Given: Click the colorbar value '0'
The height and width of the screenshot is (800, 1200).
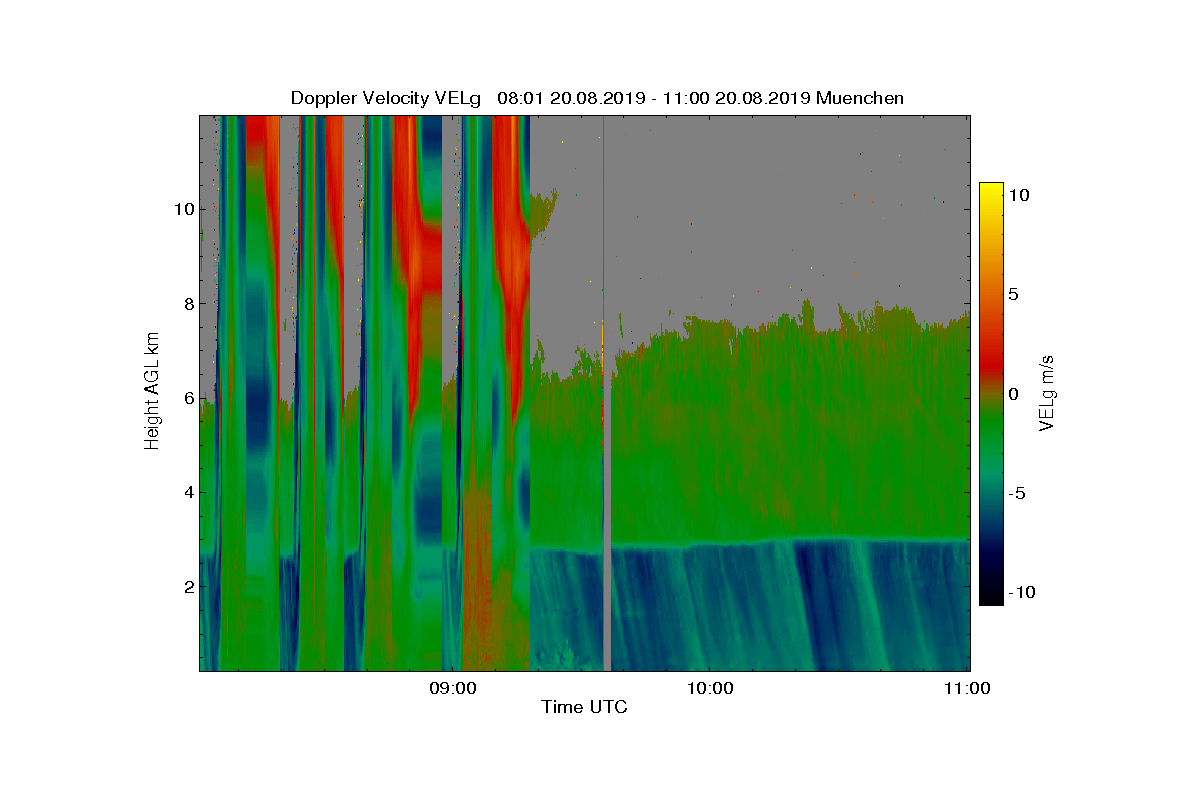Looking at the screenshot, I should (1013, 394).
